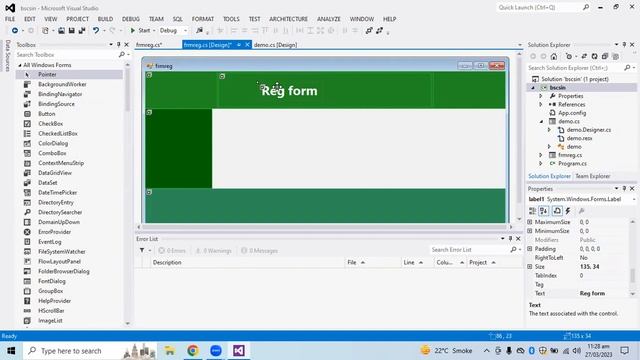Open the BUILD menu

coord(105,19)
